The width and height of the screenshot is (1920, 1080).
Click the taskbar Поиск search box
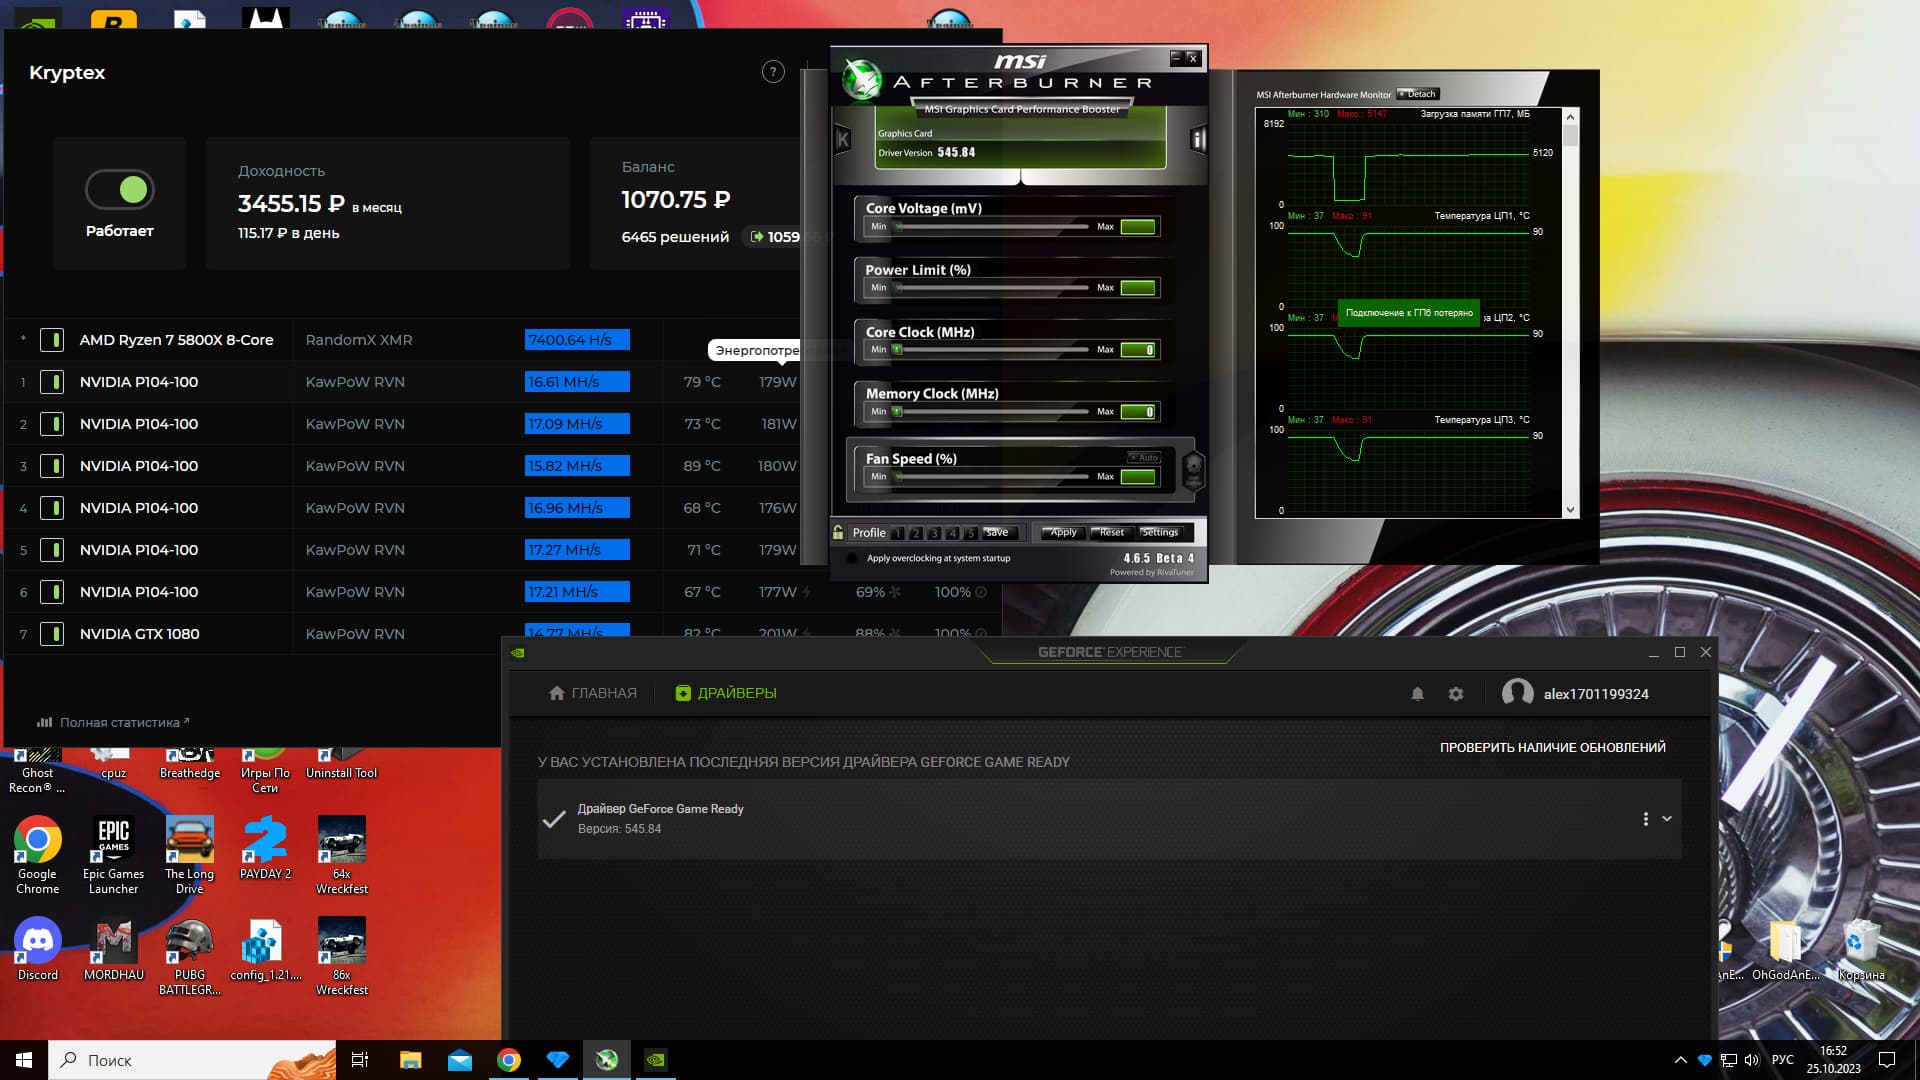[x=192, y=1060]
